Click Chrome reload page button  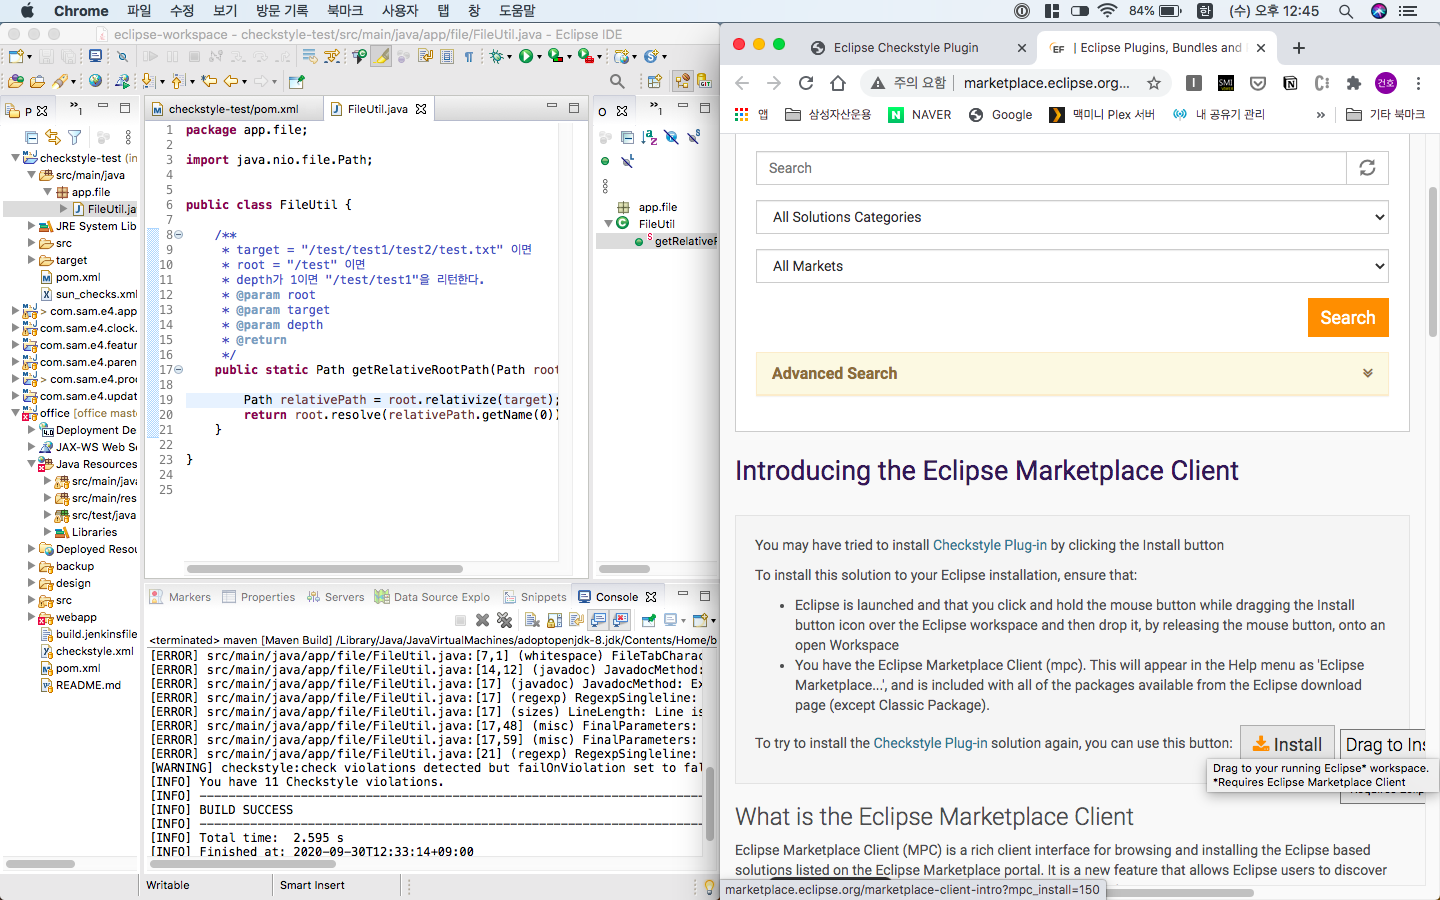(x=806, y=83)
